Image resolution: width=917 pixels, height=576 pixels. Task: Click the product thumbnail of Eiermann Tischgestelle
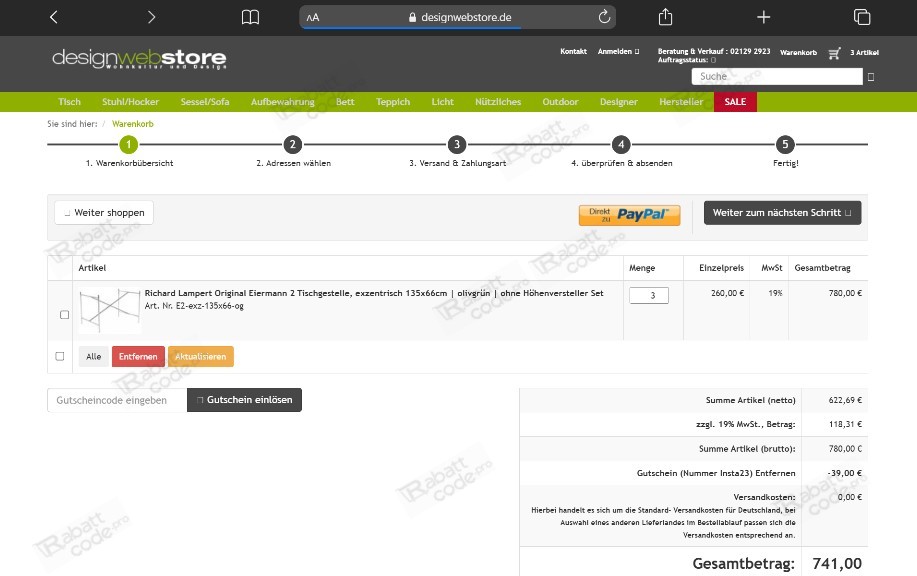[109, 309]
